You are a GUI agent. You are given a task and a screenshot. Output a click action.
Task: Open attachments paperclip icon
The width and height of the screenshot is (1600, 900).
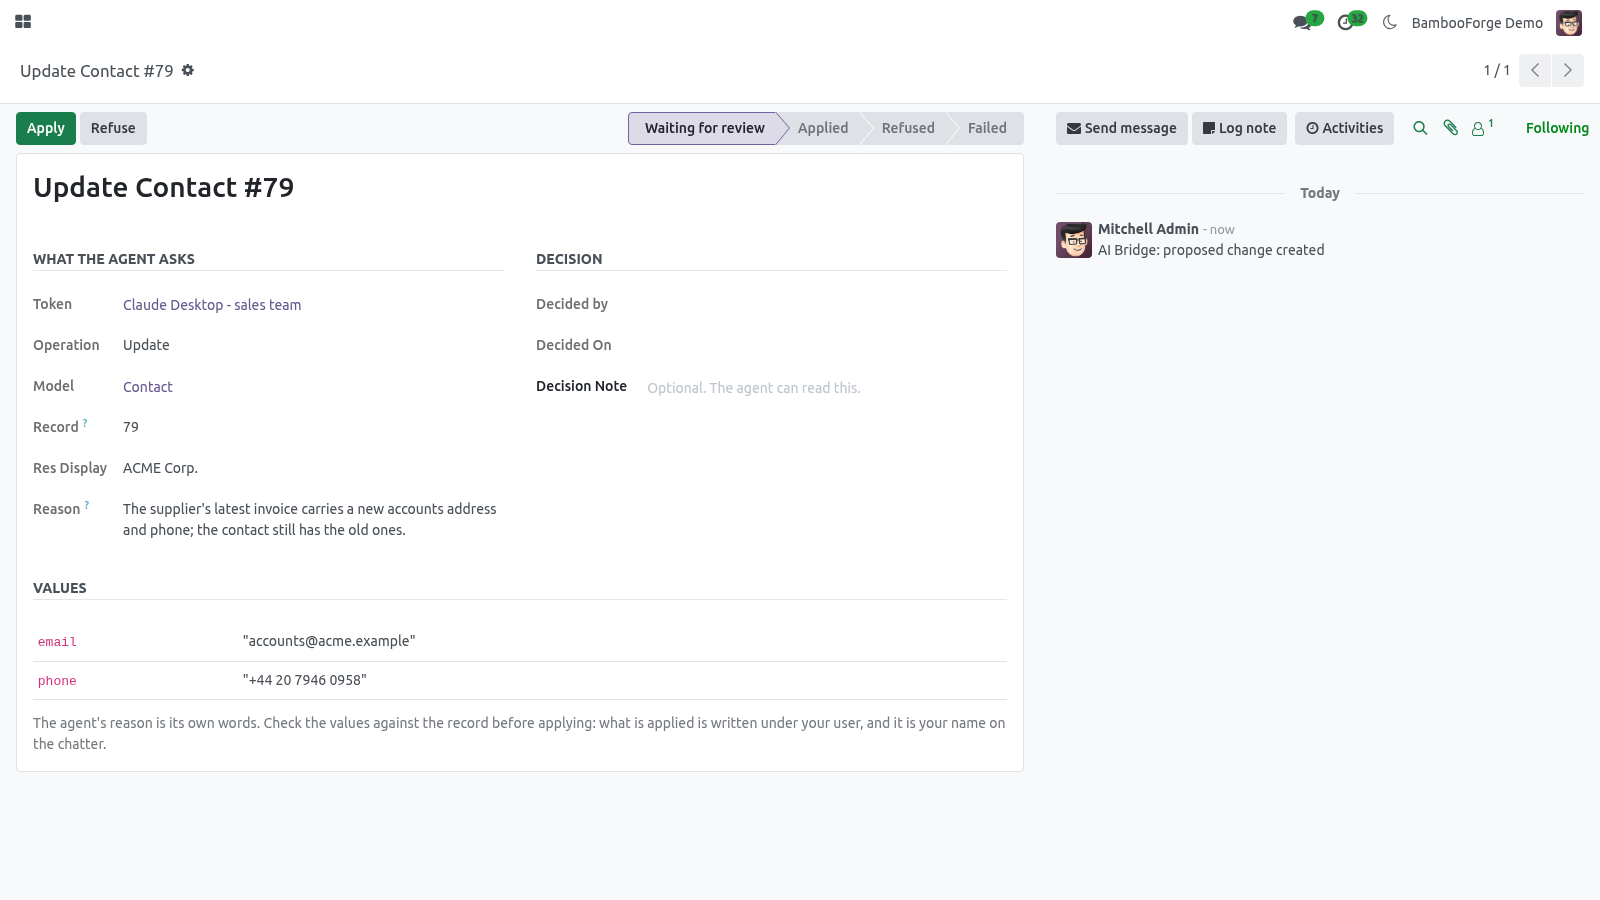(1451, 128)
